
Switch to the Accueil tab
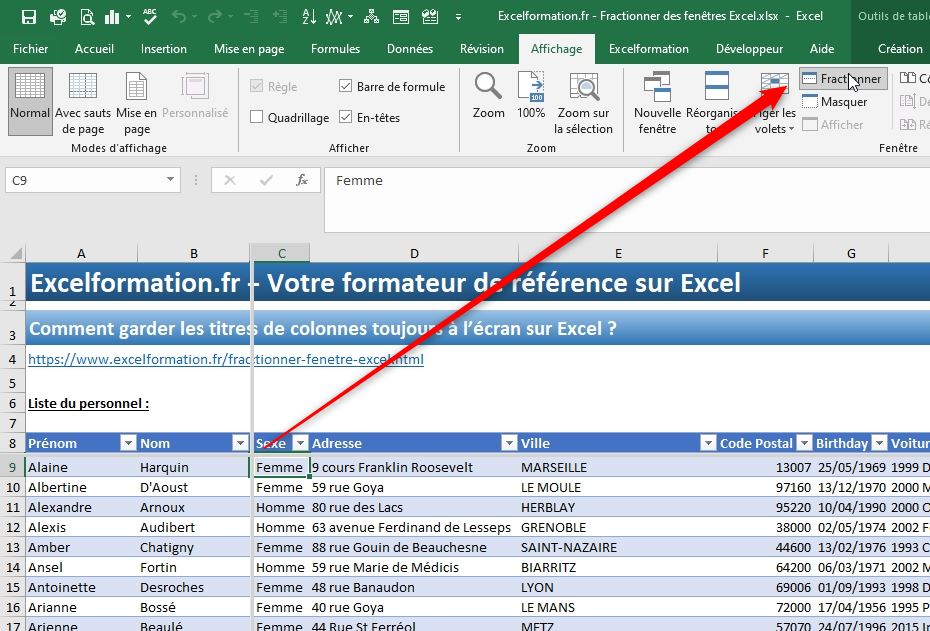pyautogui.click(x=94, y=49)
